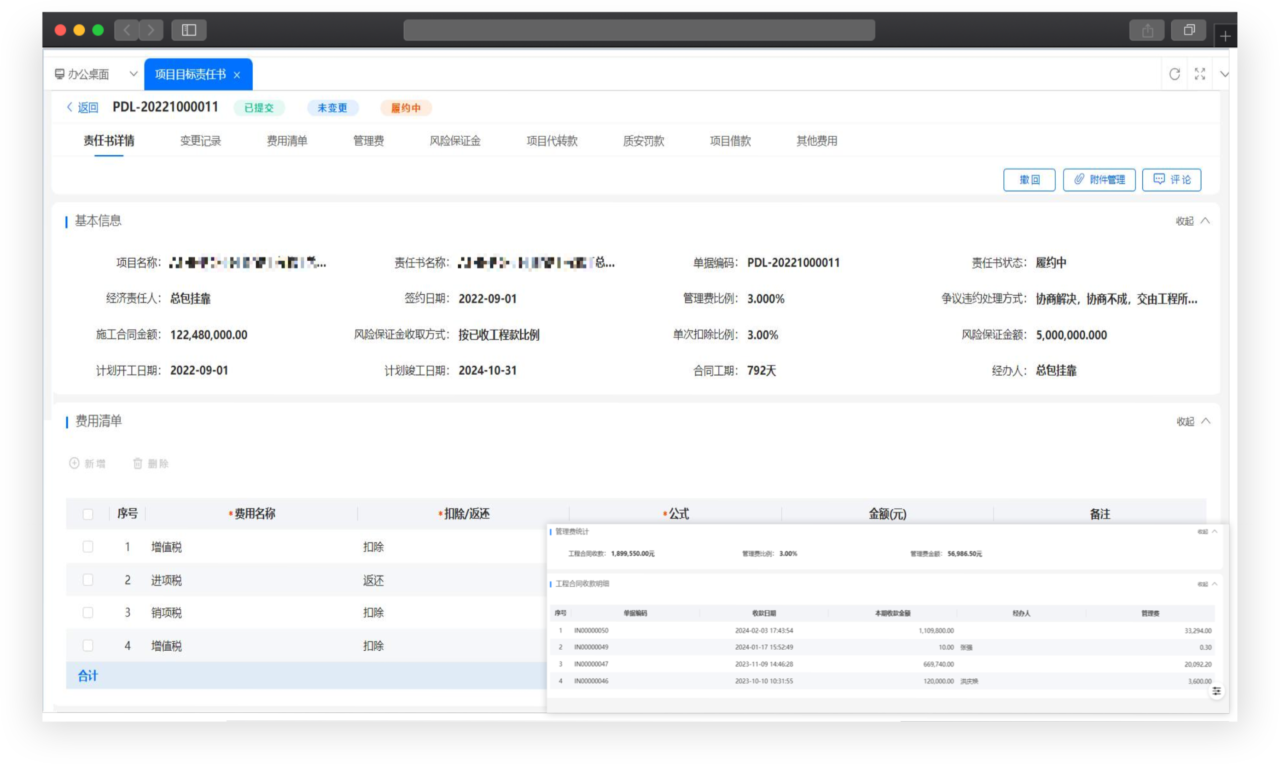Click the browser address bar
Viewport: 1280px width, 764px height.
click(x=639, y=30)
